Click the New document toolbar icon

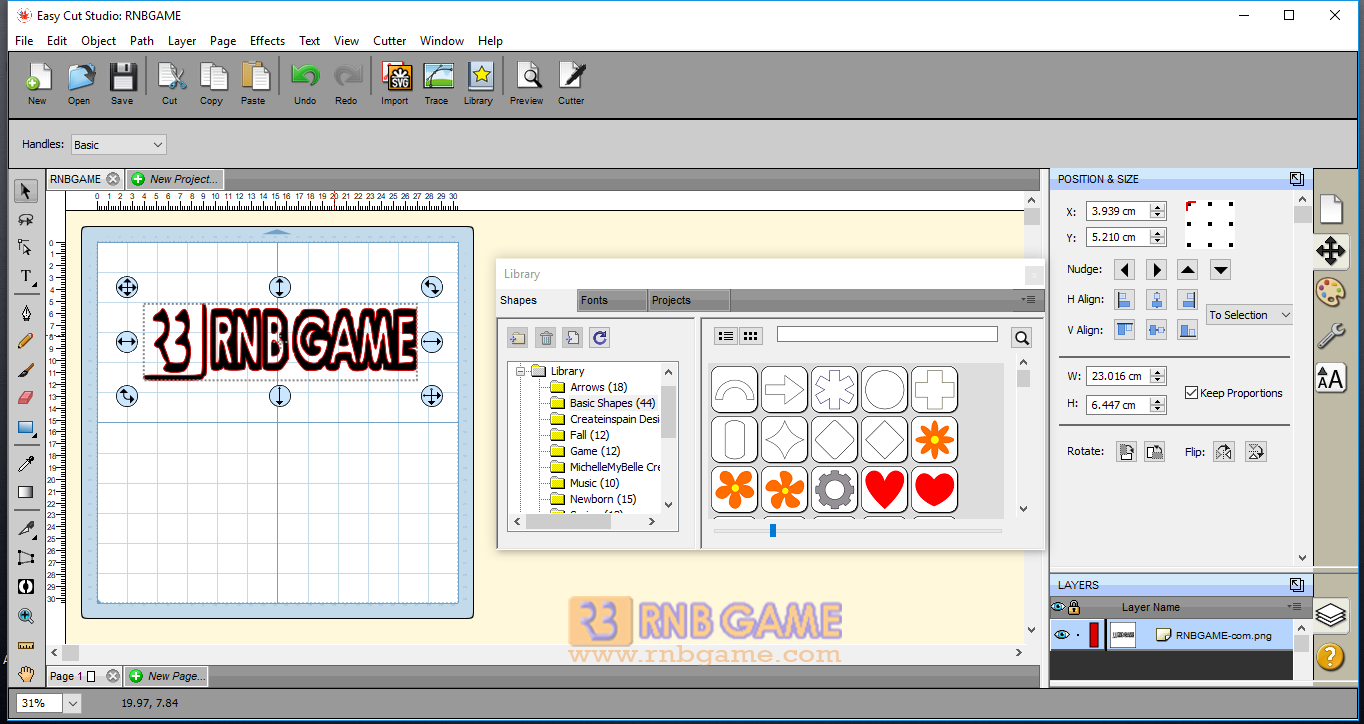tap(37, 82)
